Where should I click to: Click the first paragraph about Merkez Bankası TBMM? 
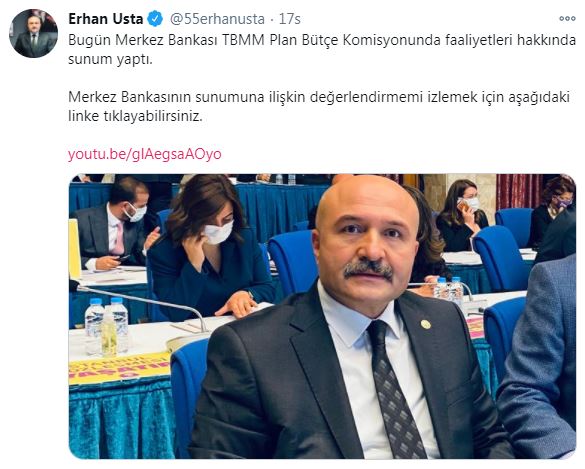(x=322, y=50)
